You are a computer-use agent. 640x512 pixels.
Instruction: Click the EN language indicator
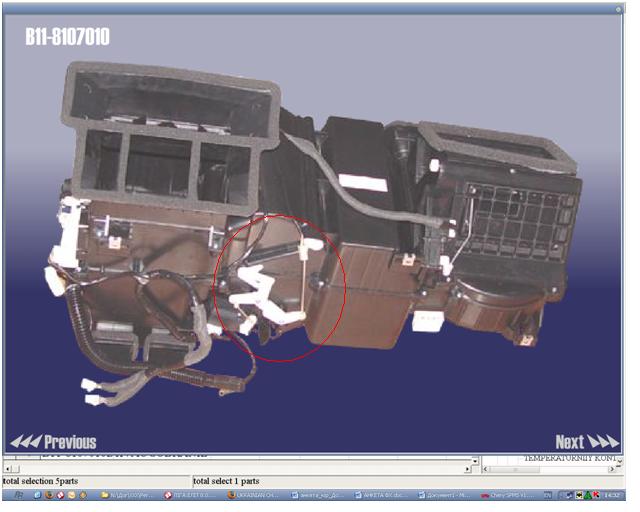[x=547, y=495]
